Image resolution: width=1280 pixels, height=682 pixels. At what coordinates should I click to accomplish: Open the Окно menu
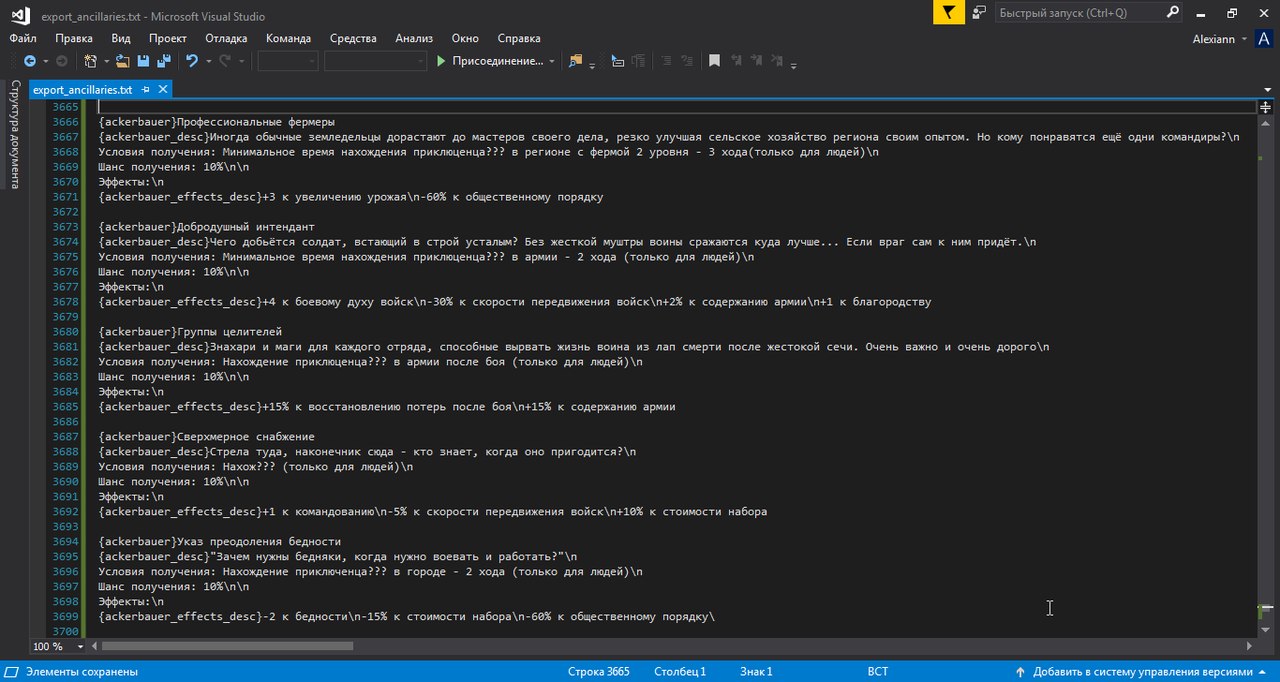click(465, 38)
